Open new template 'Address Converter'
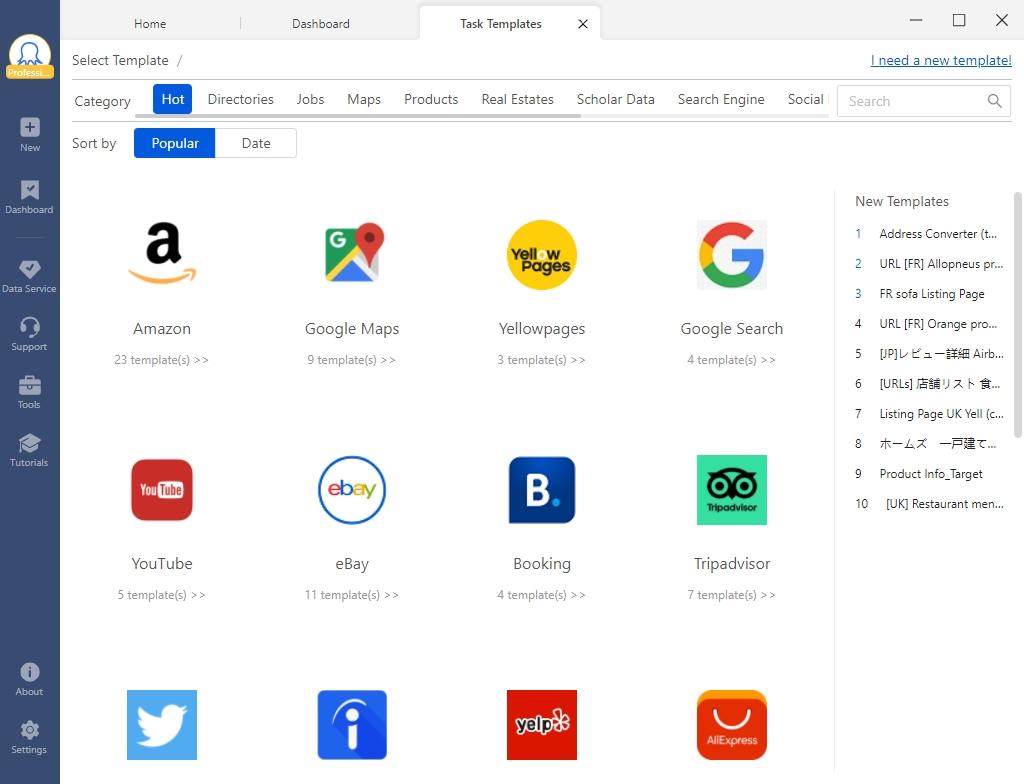 tap(938, 234)
